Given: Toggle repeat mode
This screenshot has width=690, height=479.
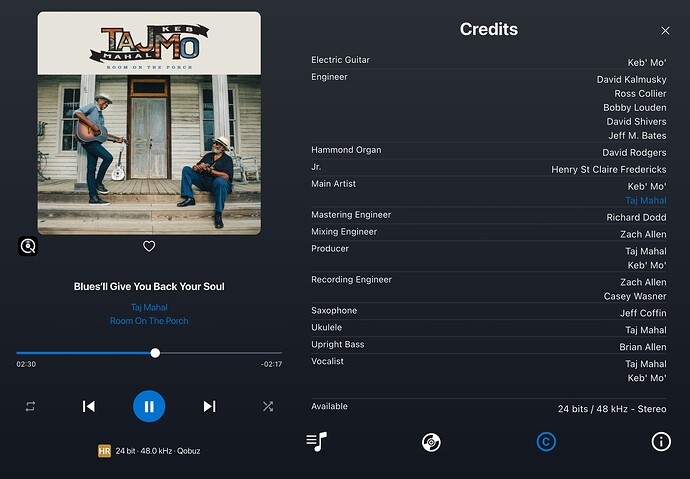Looking at the screenshot, I should coord(30,406).
